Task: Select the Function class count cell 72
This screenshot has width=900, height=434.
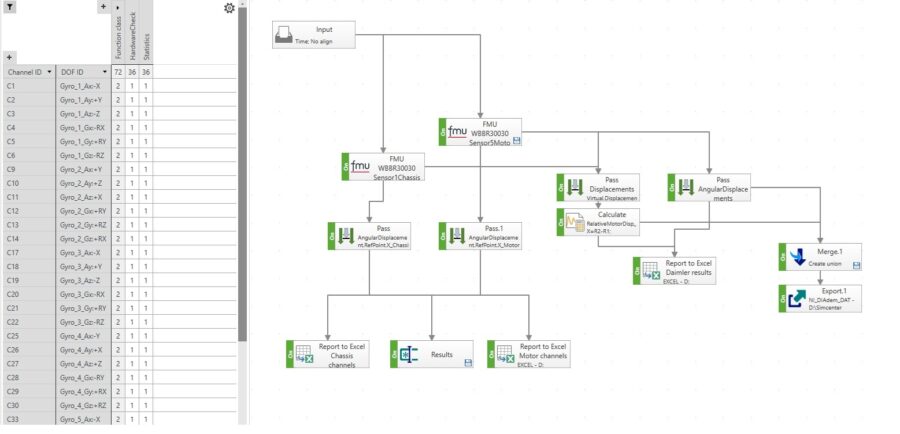Action: tap(118, 72)
